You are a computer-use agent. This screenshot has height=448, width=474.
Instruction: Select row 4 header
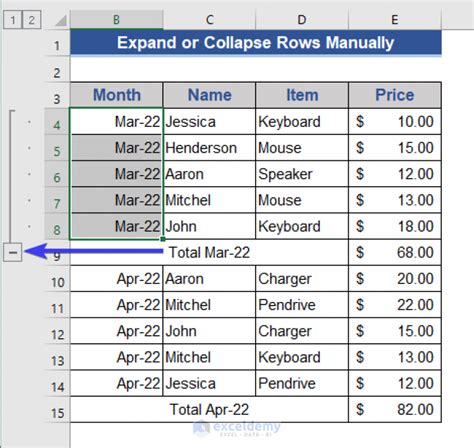(57, 121)
